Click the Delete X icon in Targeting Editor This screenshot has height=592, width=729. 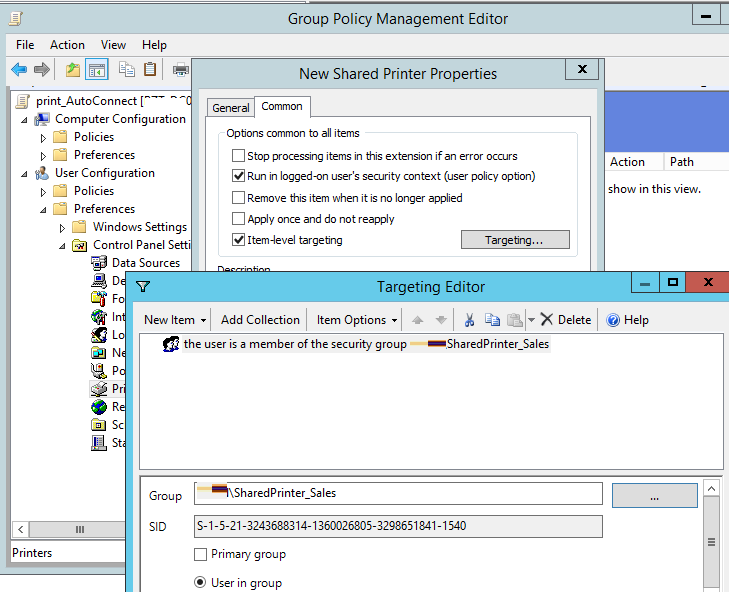tap(547, 320)
